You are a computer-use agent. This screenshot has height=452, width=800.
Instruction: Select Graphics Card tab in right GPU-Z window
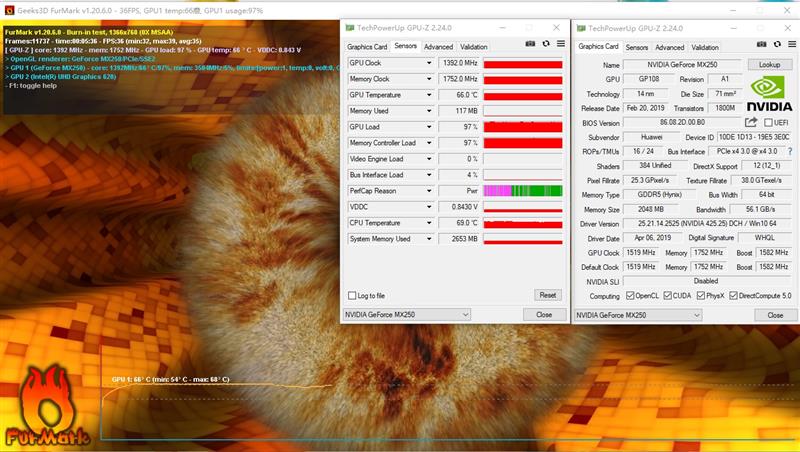click(x=598, y=46)
